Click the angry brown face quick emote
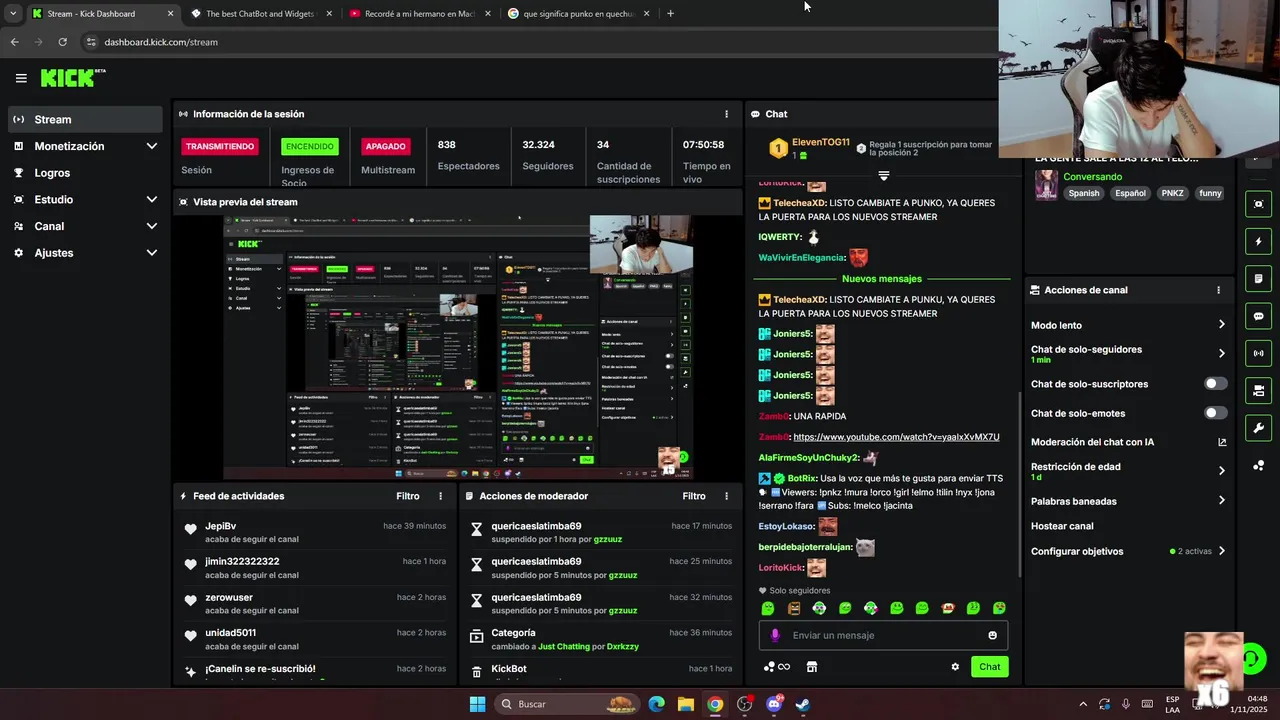Screen dimensions: 1280x720 (794, 608)
